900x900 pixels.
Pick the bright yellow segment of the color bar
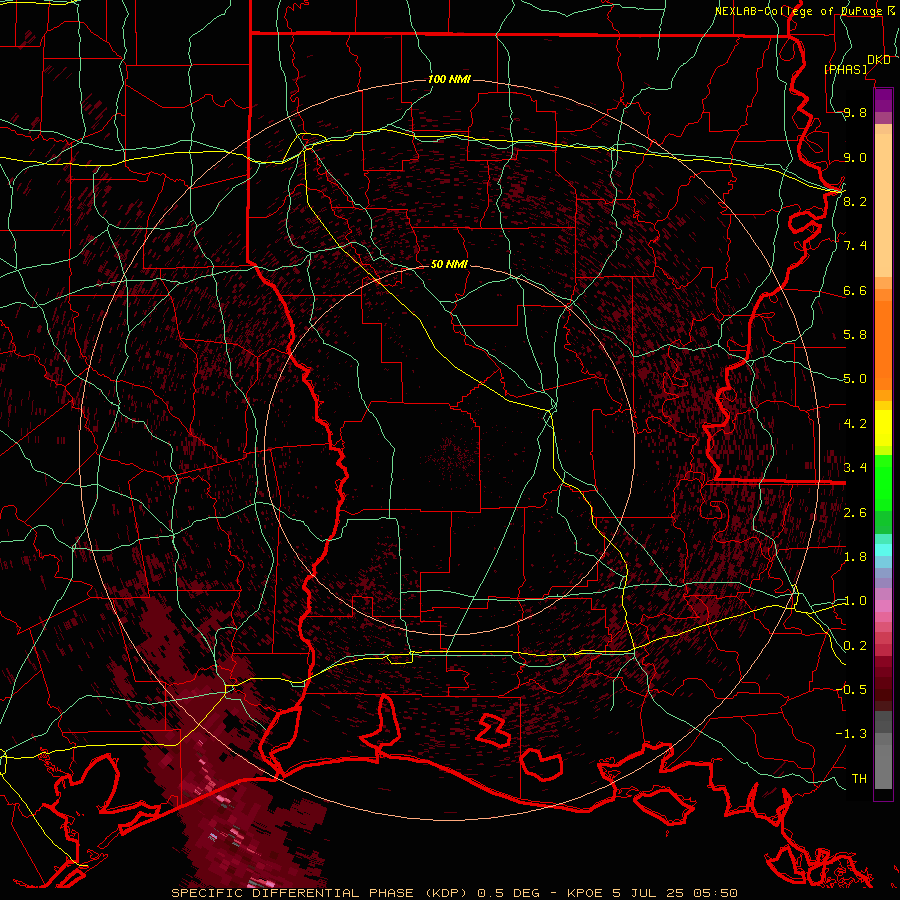coord(883,428)
